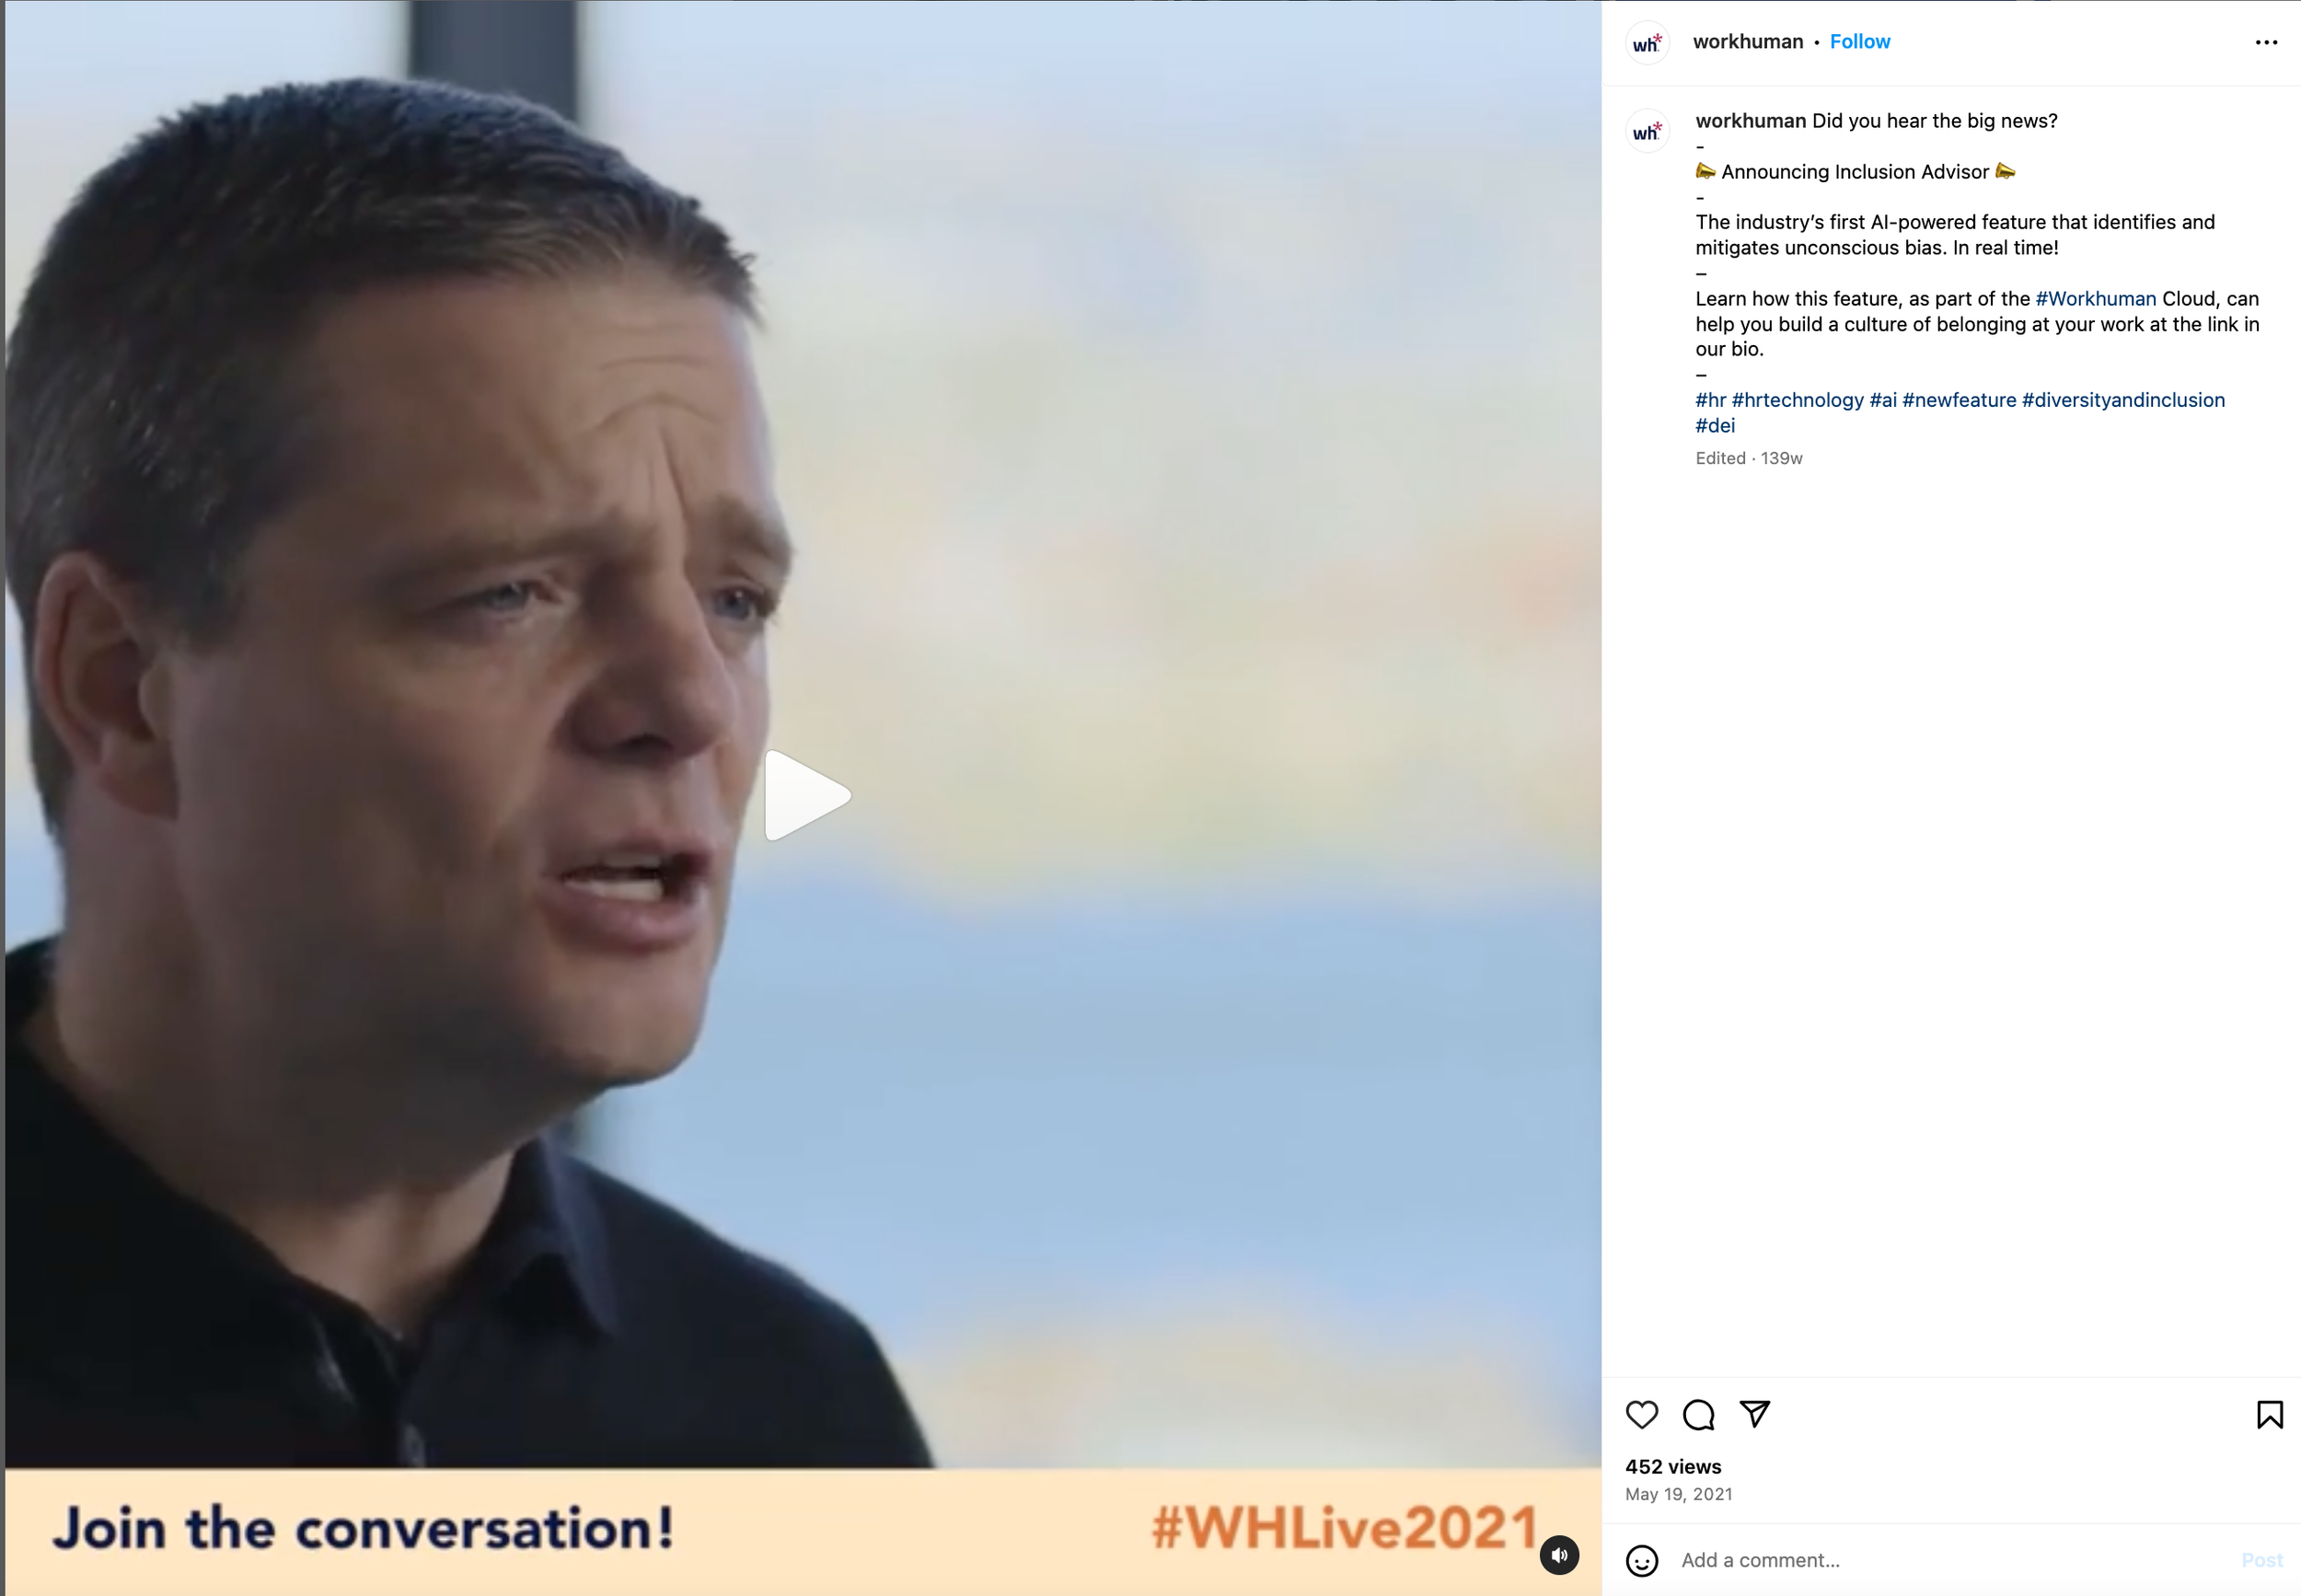Follow the workhuman account
The height and width of the screenshot is (1596, 2301).
coord(1860,42)
